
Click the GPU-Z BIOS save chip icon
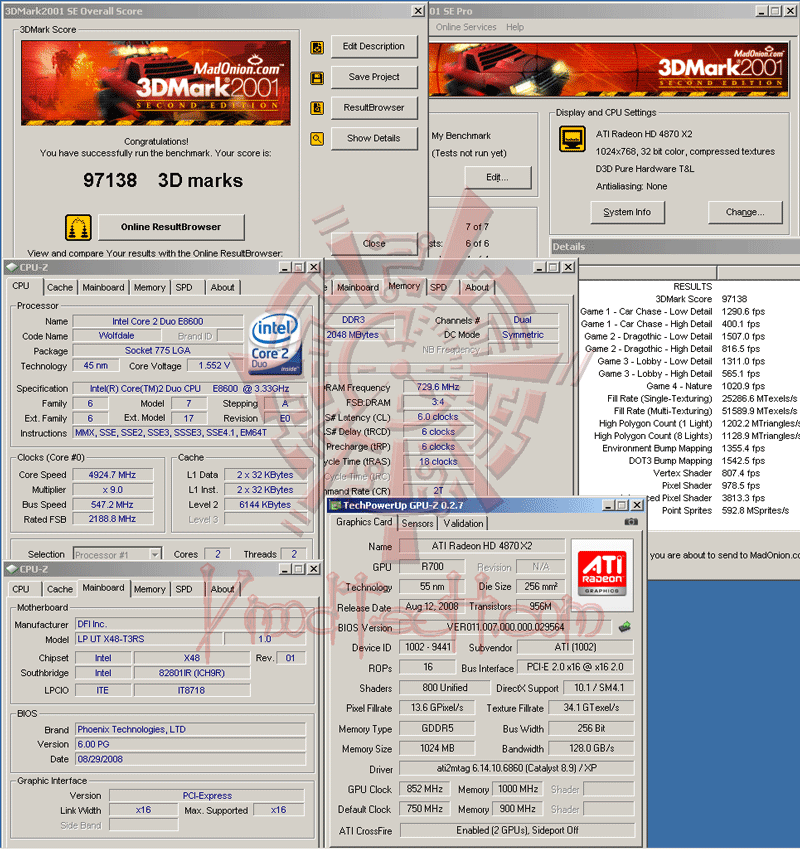[625, 627]
